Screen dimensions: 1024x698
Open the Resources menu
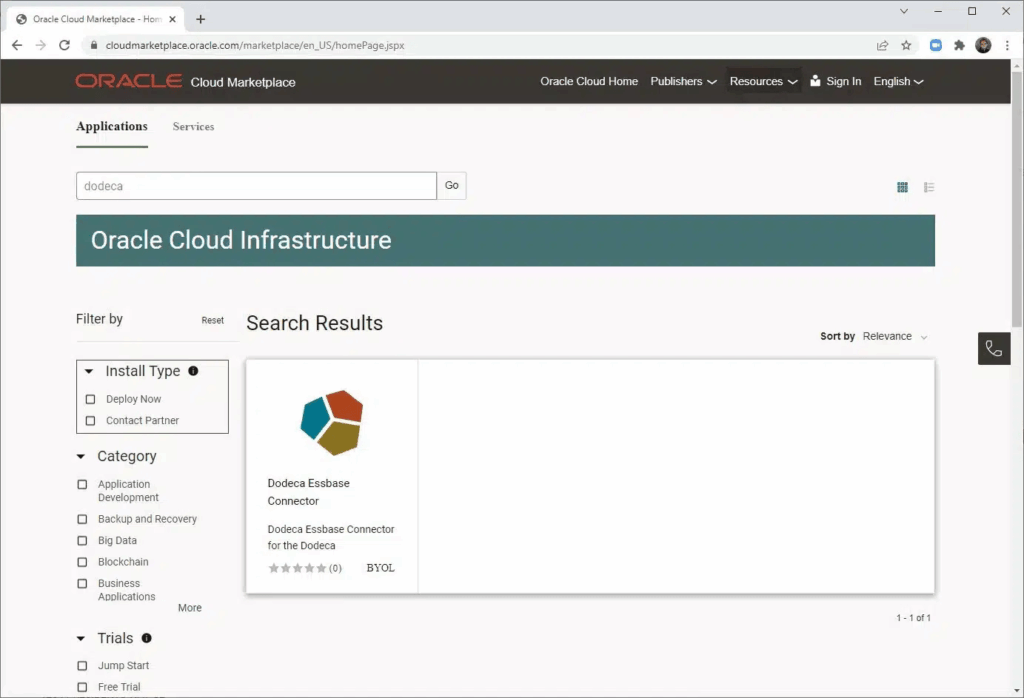tap(763, 82)
